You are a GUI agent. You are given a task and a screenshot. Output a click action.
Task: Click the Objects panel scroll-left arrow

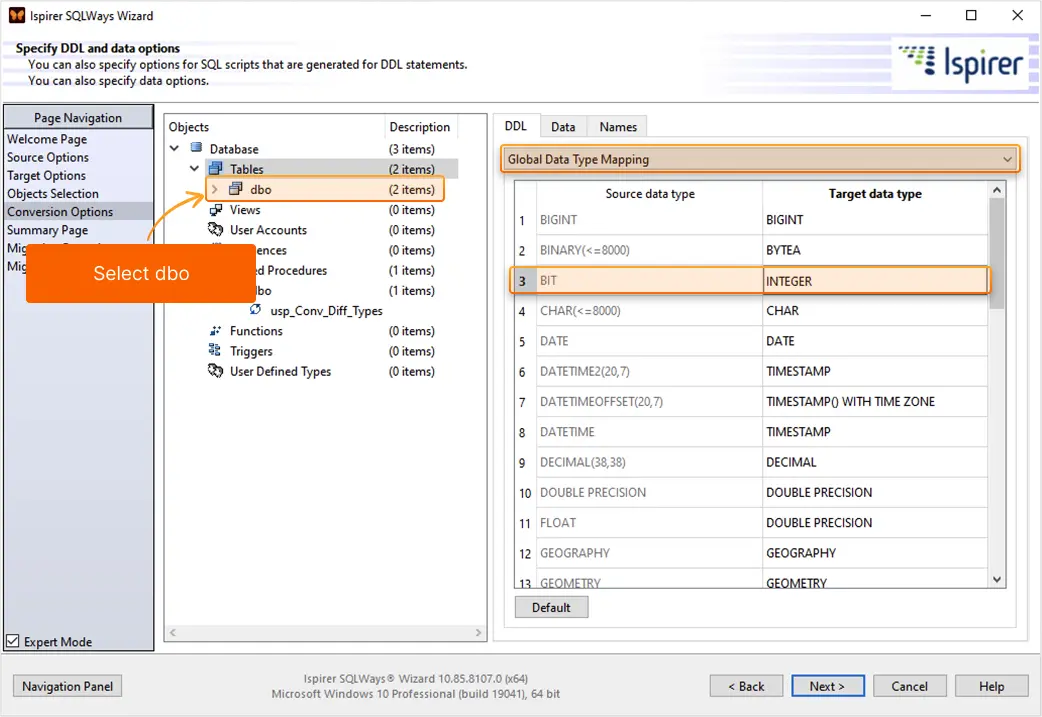pyautogui.click(x=173, y=633)
